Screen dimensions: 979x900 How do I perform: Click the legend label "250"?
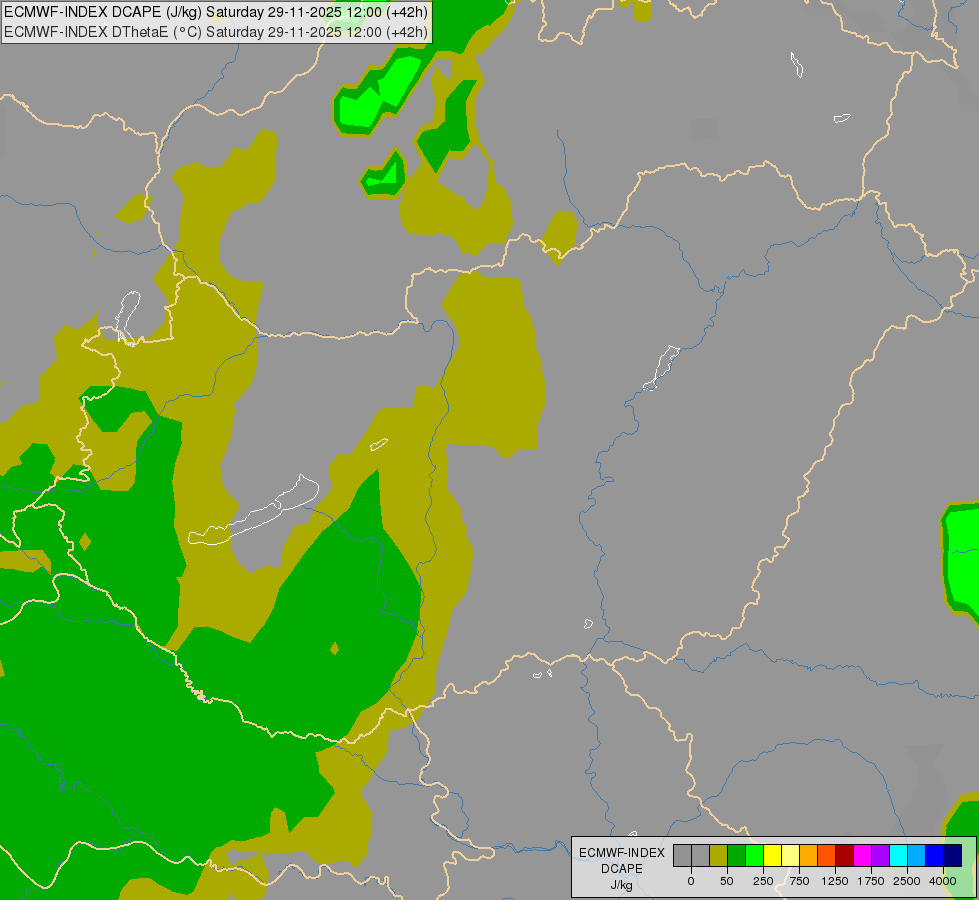coord(763,881)
